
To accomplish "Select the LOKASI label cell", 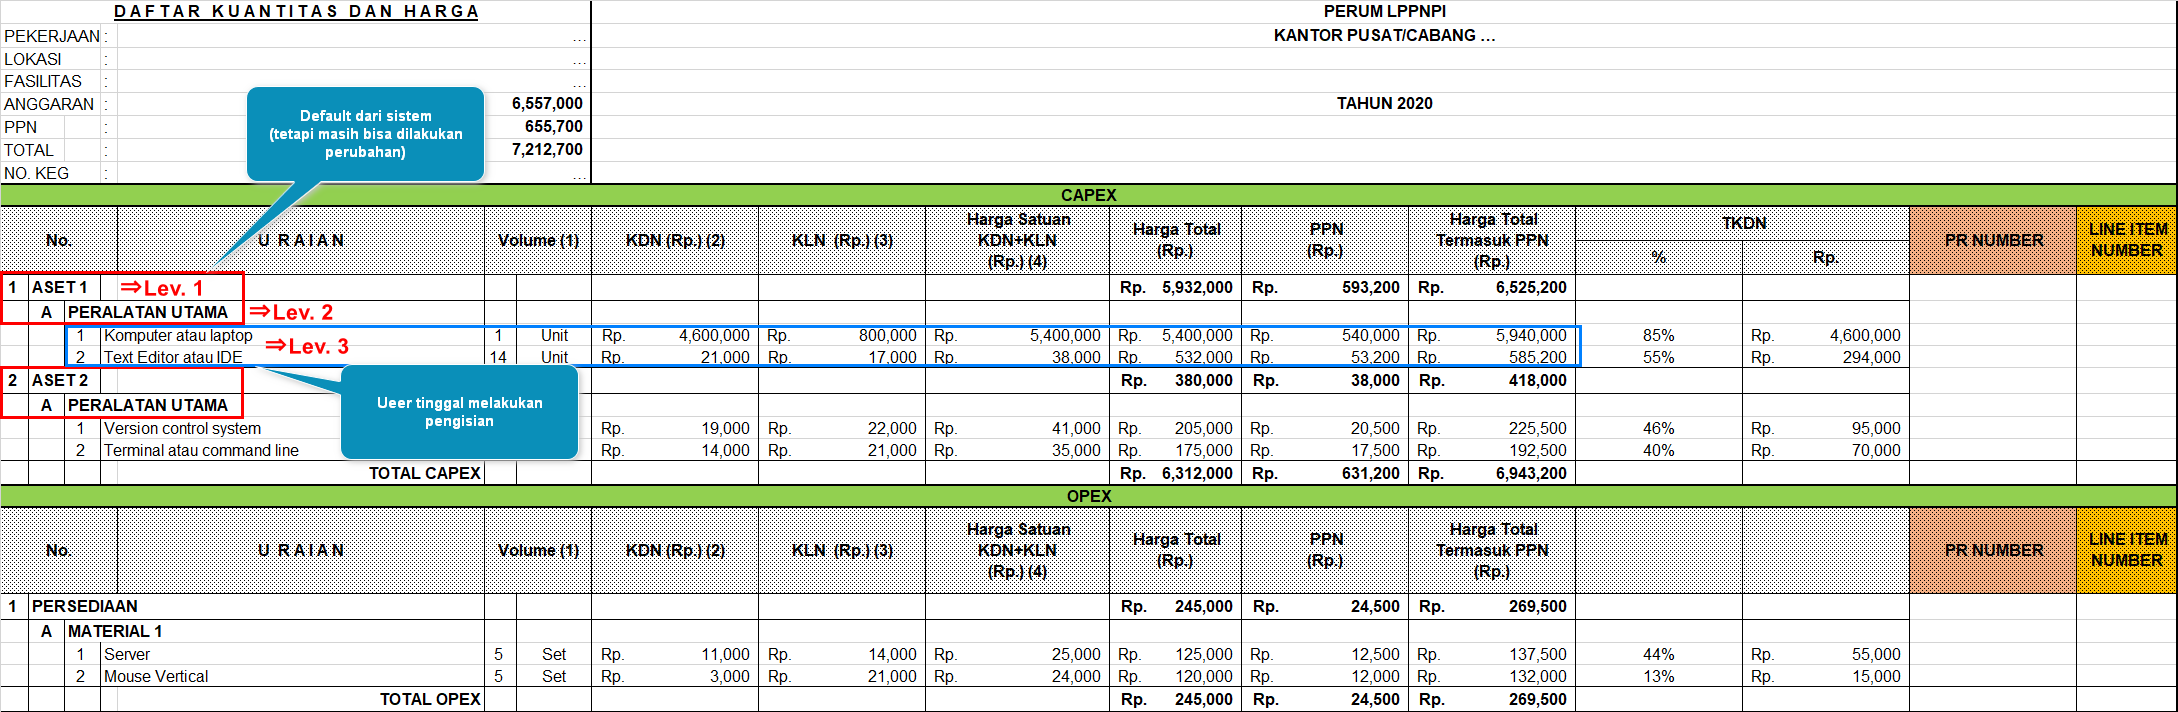I will point(33,59).
